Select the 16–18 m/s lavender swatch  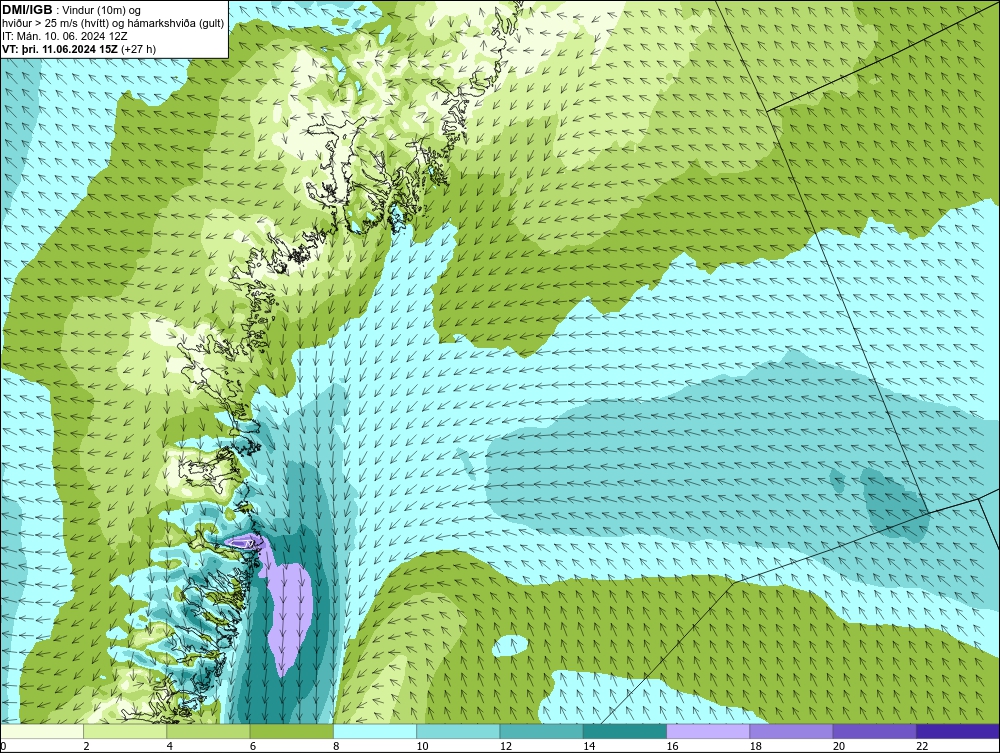(x=708, y=731)
